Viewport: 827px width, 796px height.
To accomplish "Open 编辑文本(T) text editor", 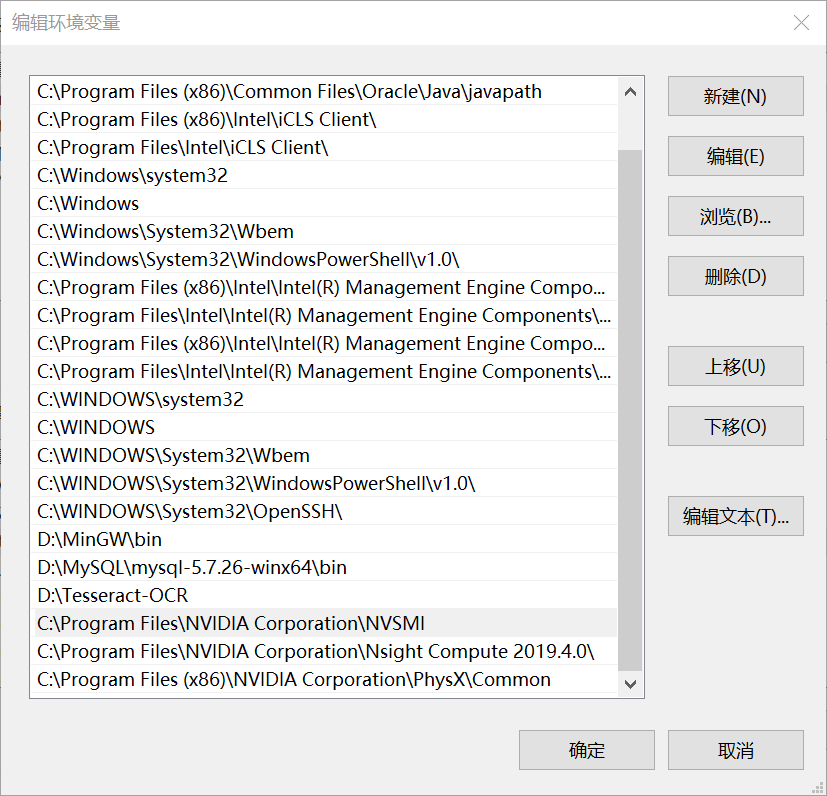I will point(735,516).
